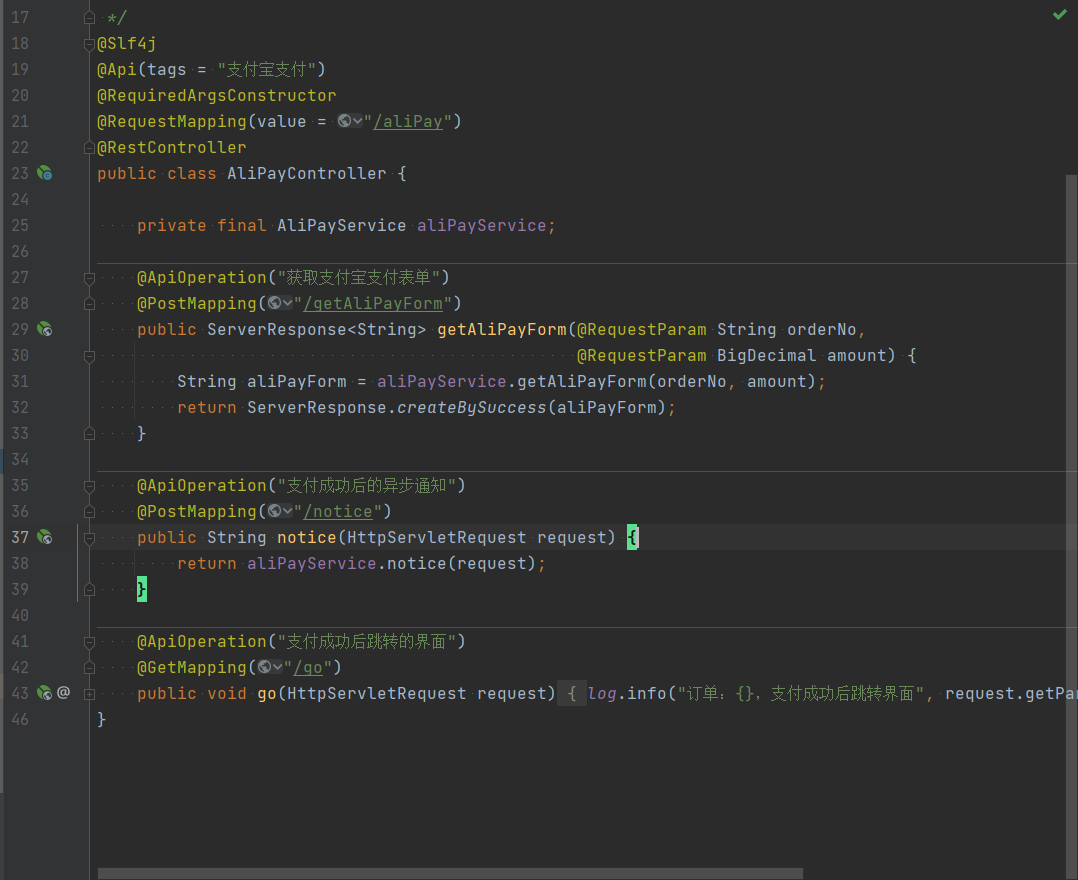Click the globe icon before "/aliPay" mapping

click(x=345, y=121)
